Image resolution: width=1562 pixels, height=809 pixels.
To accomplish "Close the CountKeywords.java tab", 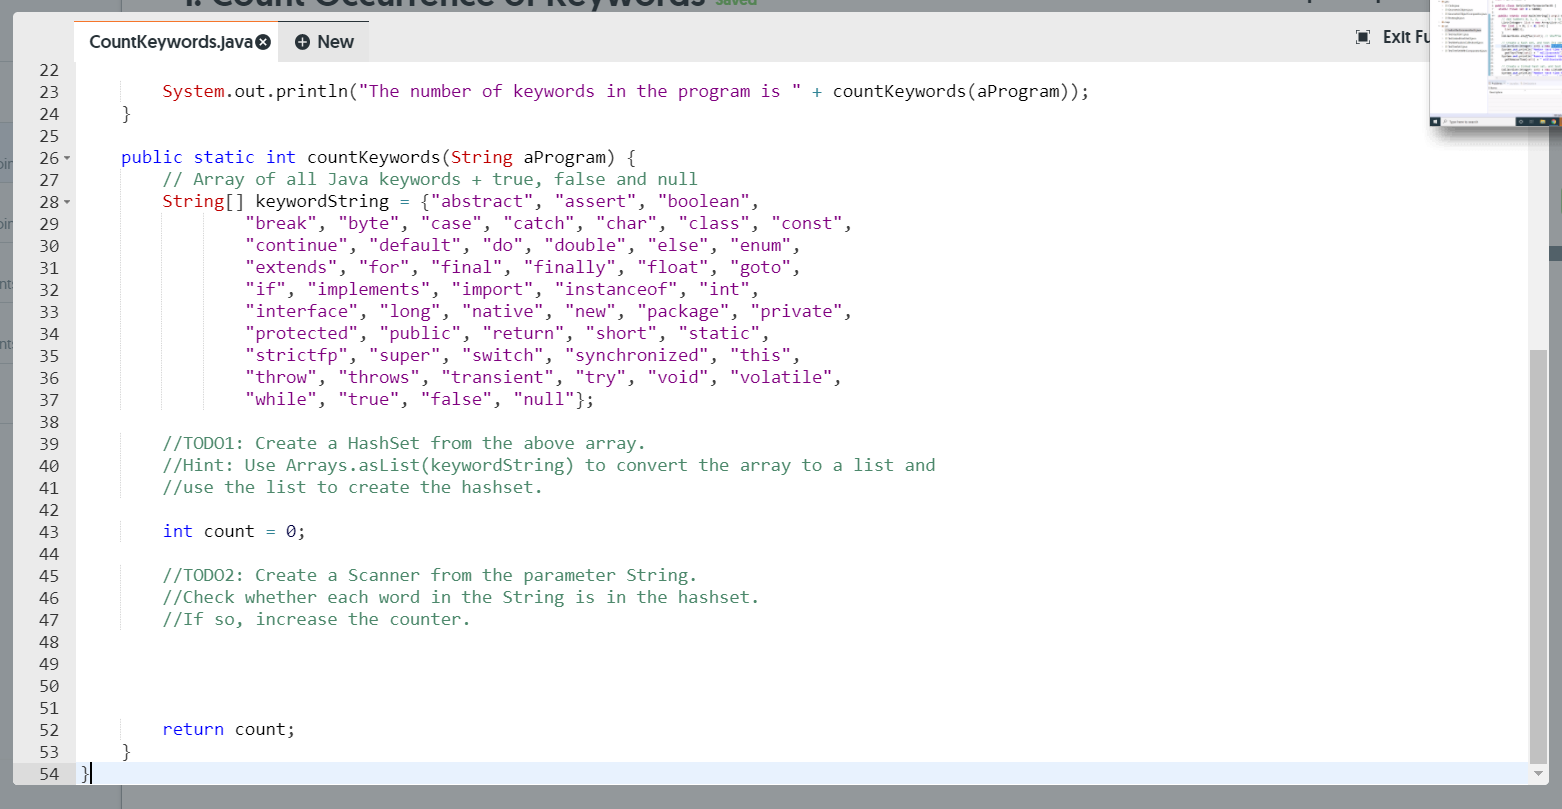I will coord(263,42).
